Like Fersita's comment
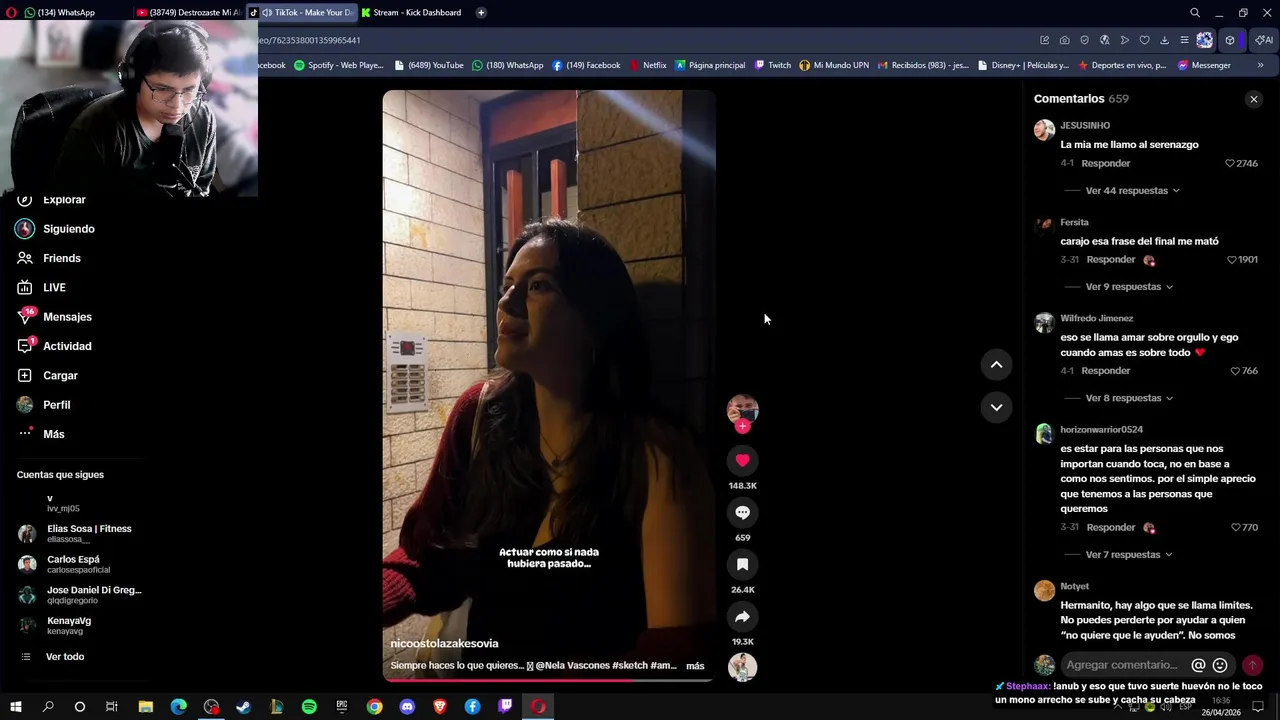 1232,260
